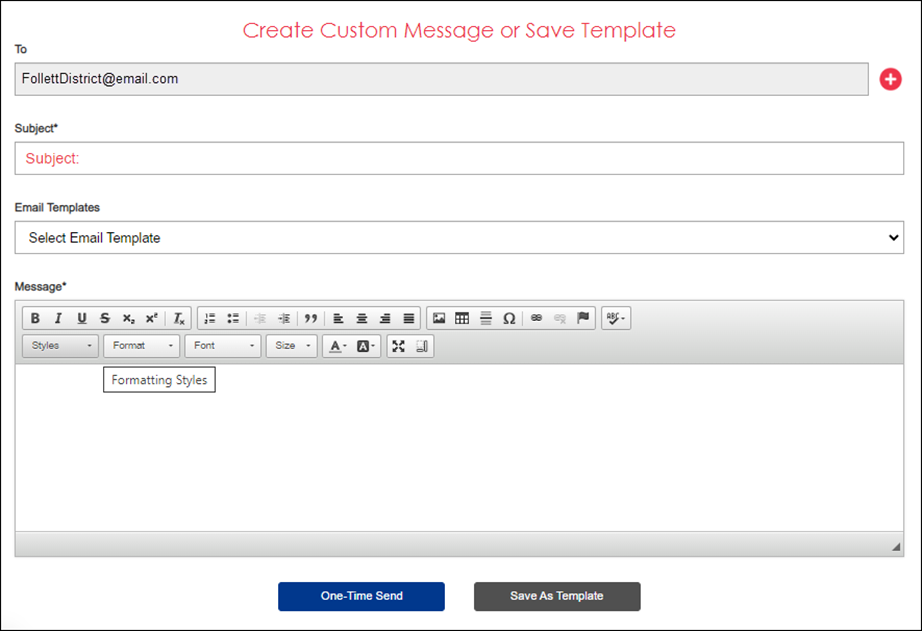Insert a block quote
Screen dimensions: 922x631
311,319
